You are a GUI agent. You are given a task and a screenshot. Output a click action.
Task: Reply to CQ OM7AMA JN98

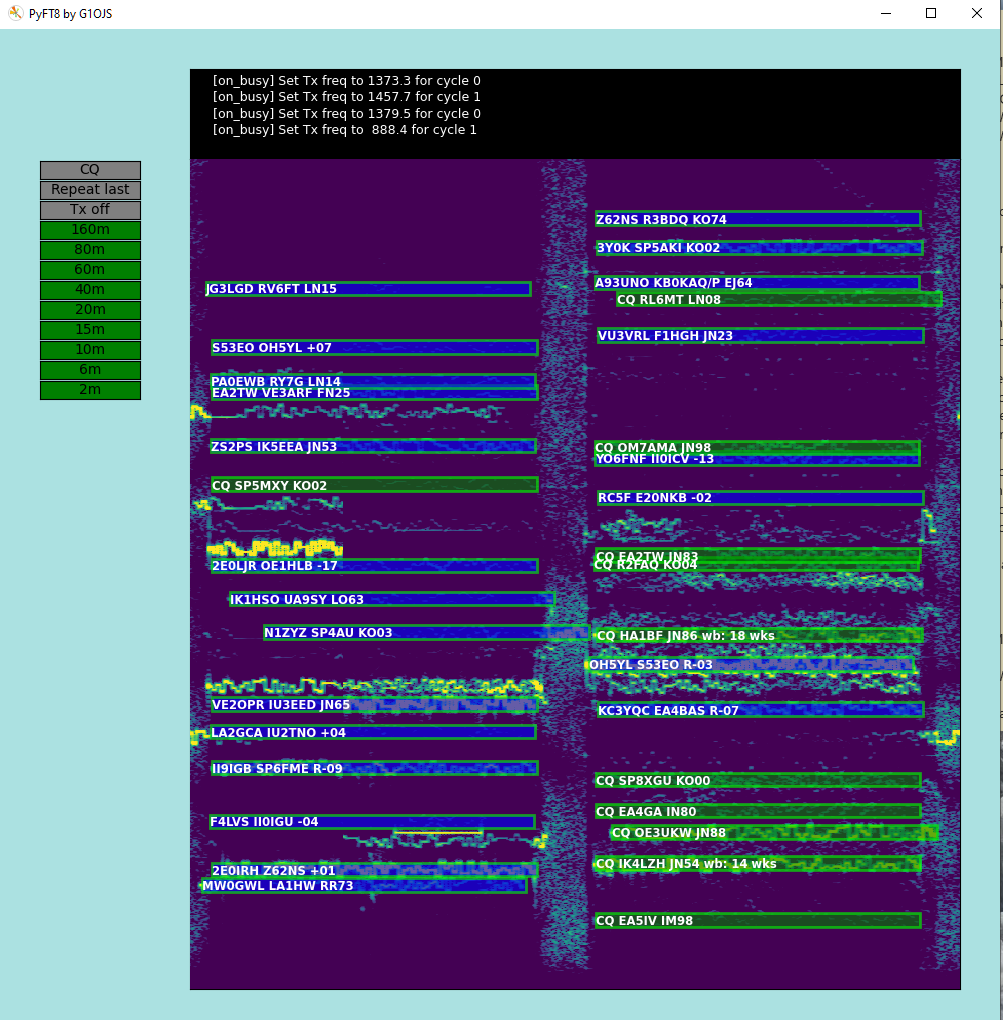tap(757, 447)
